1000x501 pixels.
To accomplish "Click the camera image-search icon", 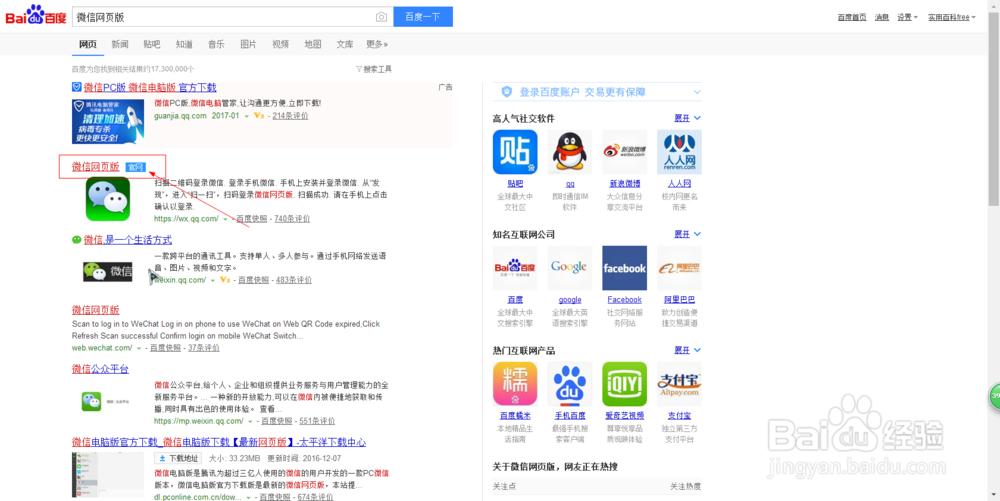I will pos(381,17).
